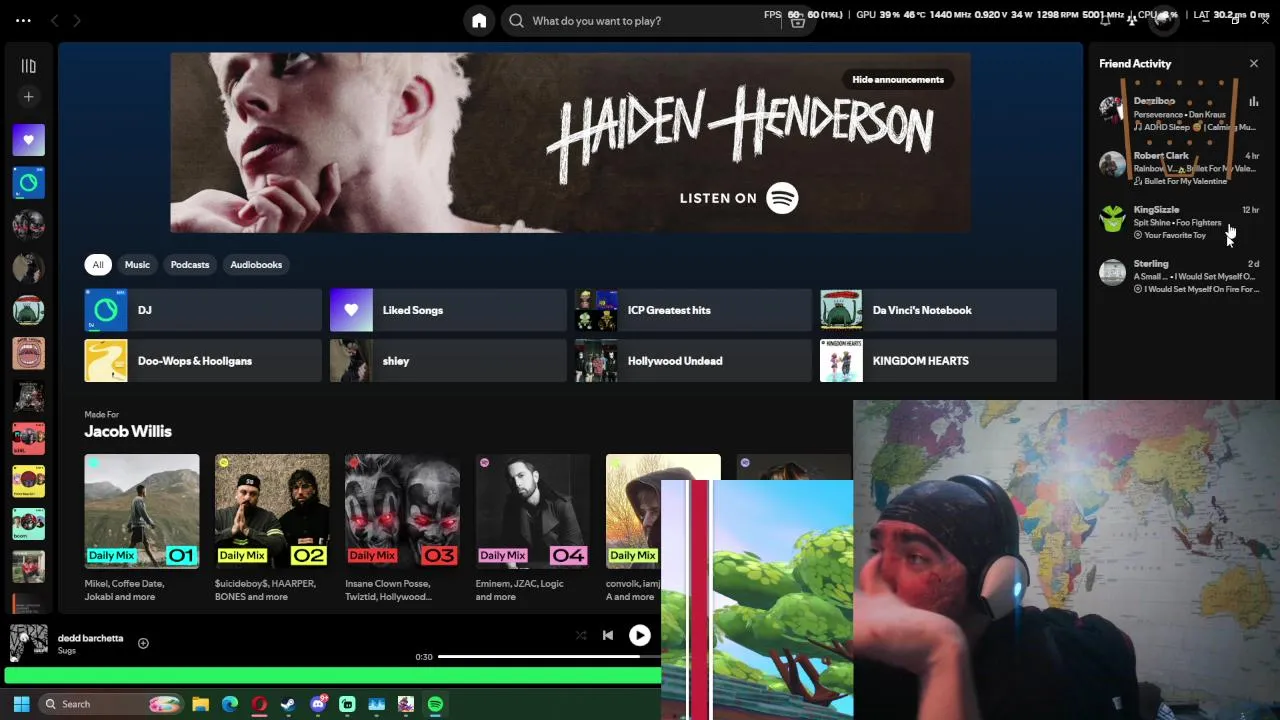The width and height of the screenshot is (1280, 720).
Task: Go forward with the right arrow
Action: coord(77,20)
